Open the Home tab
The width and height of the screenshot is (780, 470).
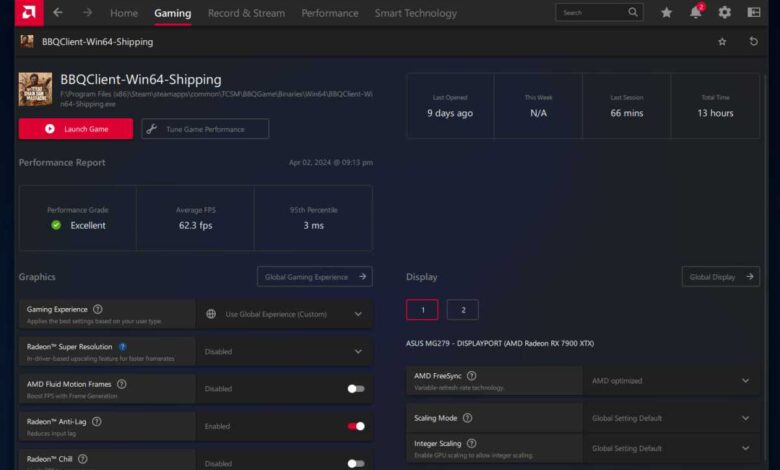point(124,13)
